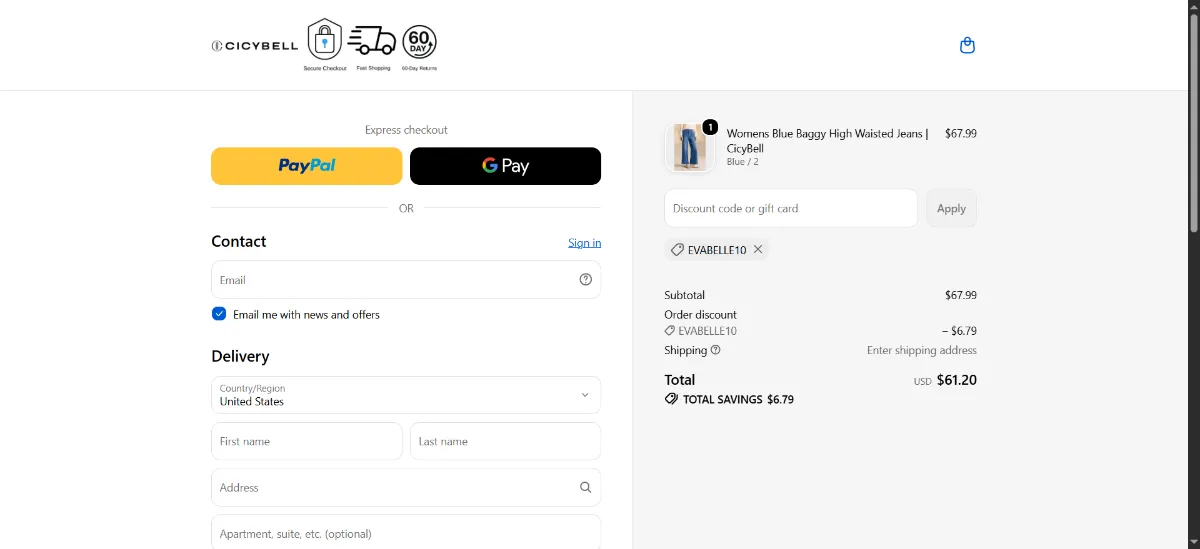Focus the Discount code or gift card field
The image size is (1200, 549).
(791, 208)
